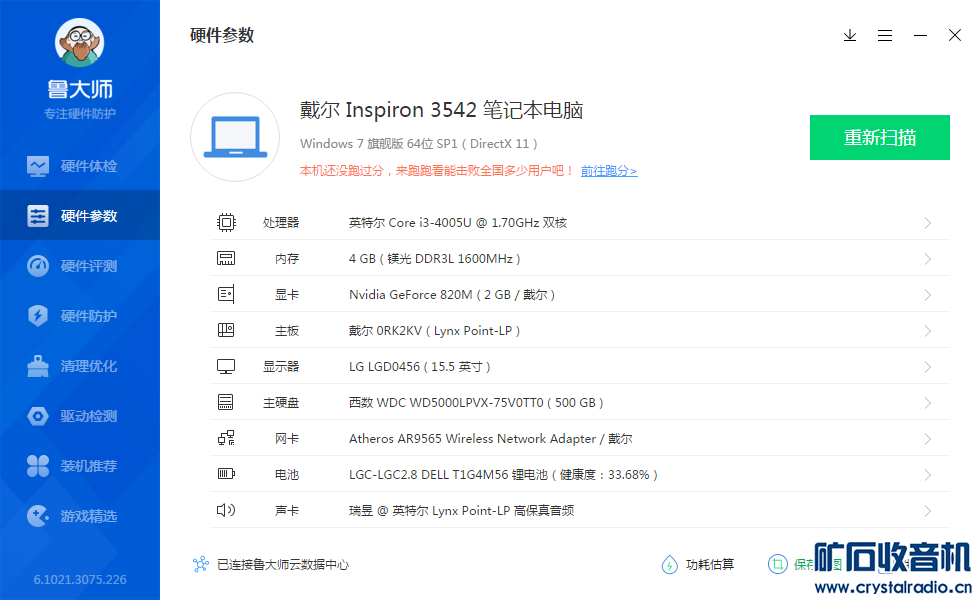Screen dimensions: 980x600
Task: Select the Atheros AR9565 adapter text
Action: (491, 439)
